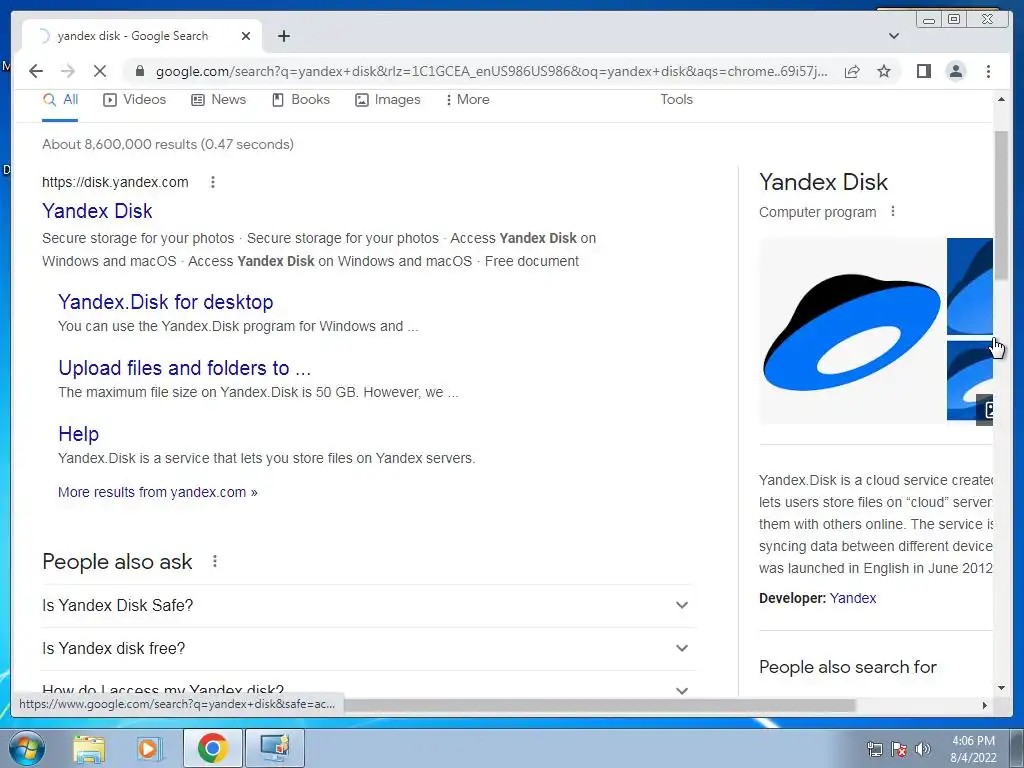The height and width of the screenshot is (768, 1024).
Task: Click the padlock site info icon
Action: tap(139, 71)
